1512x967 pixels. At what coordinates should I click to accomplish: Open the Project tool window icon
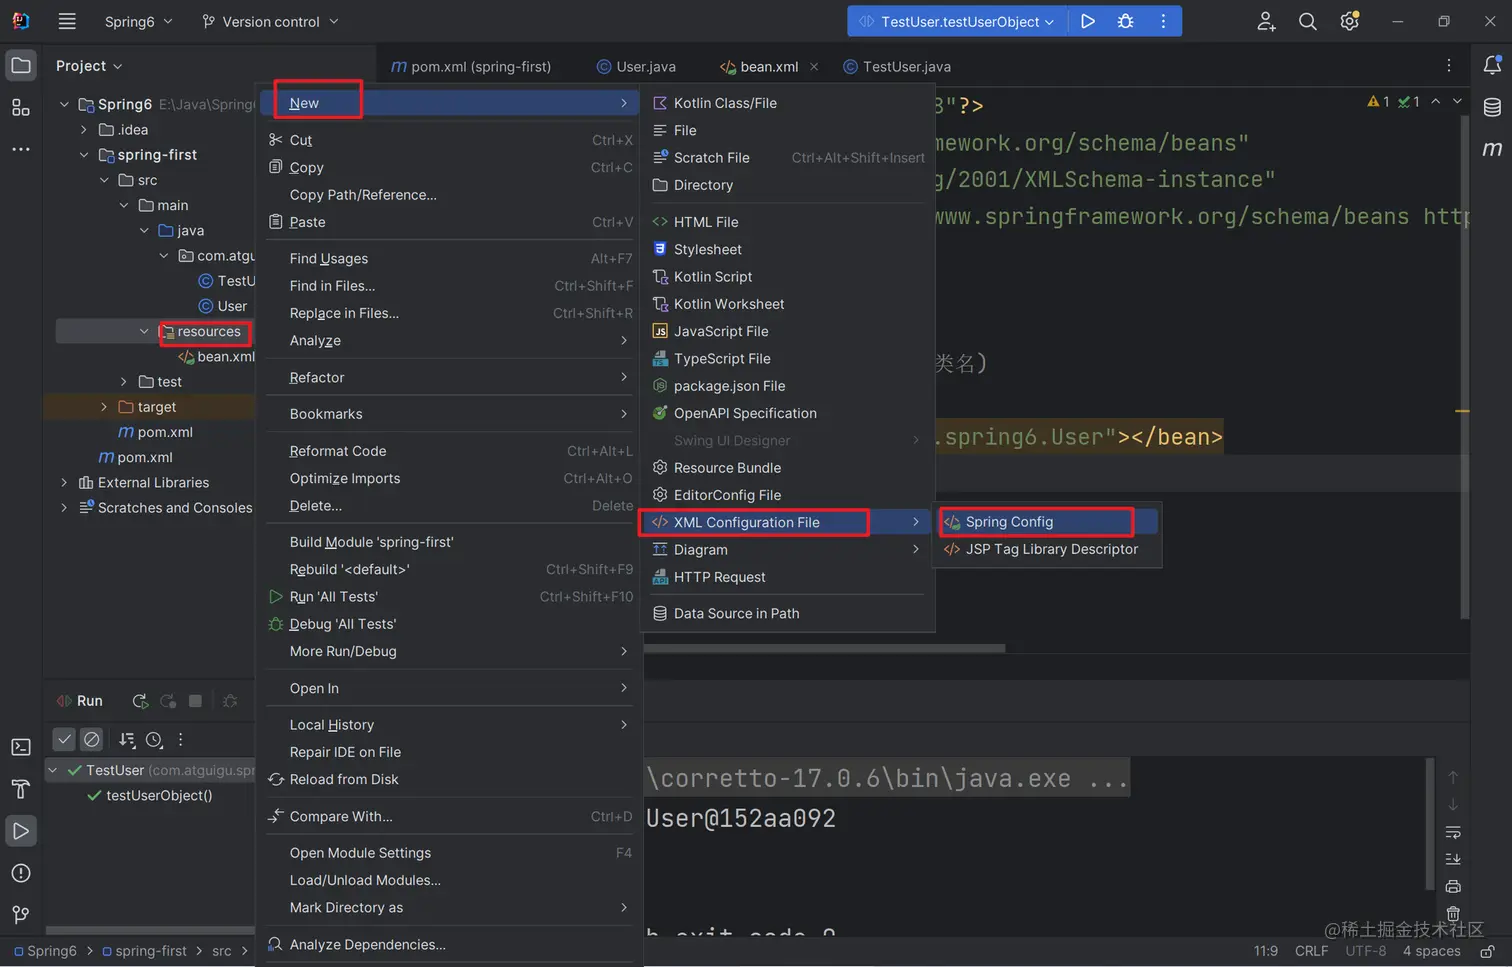21,66
